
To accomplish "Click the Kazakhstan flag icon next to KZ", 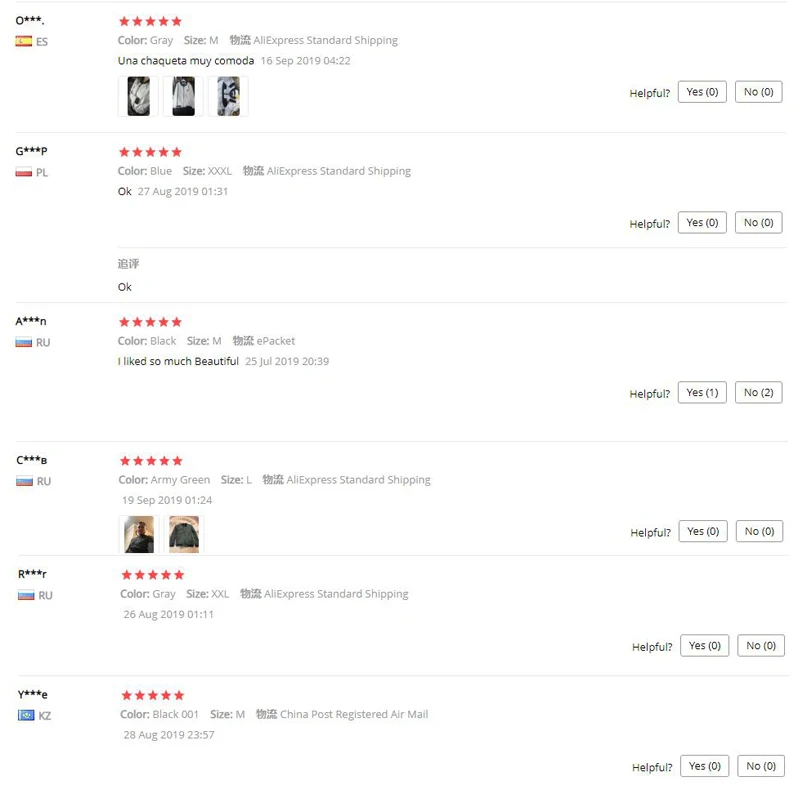I will point(26,715).
